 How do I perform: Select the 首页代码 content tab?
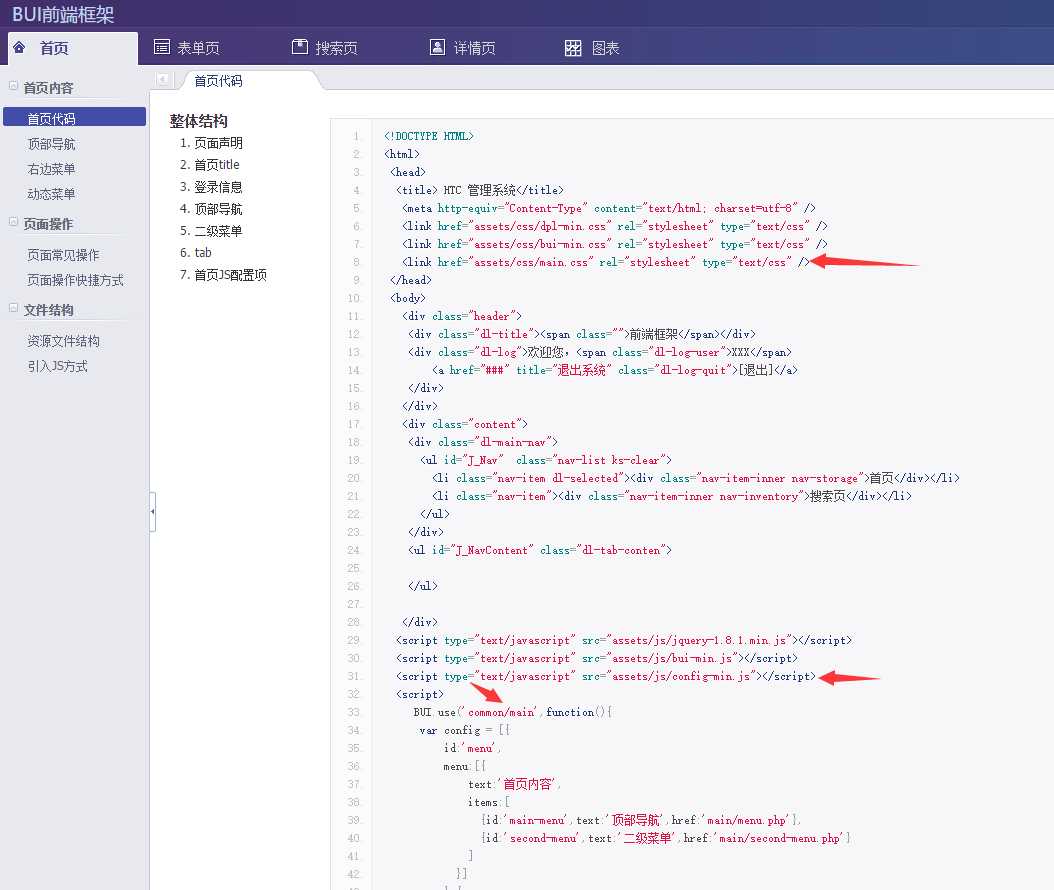(218, 81)
